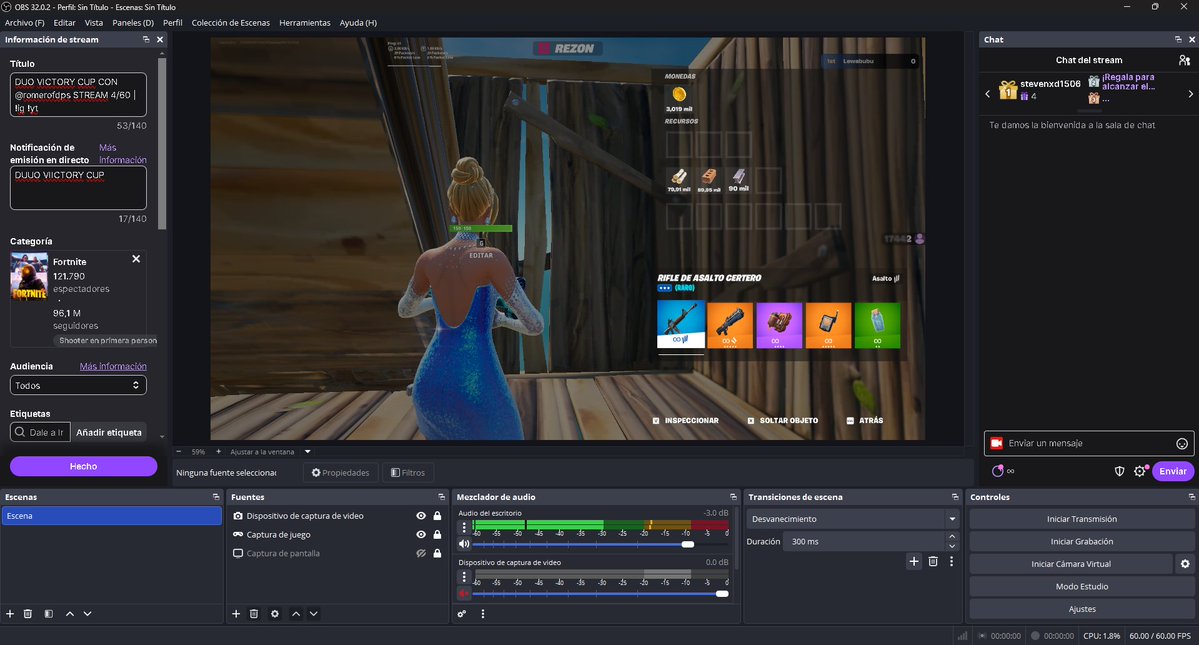Viewport: 1199px width, 645px height.
Task: Add a new source in Fuentes panel
Action: pos(236,614)
